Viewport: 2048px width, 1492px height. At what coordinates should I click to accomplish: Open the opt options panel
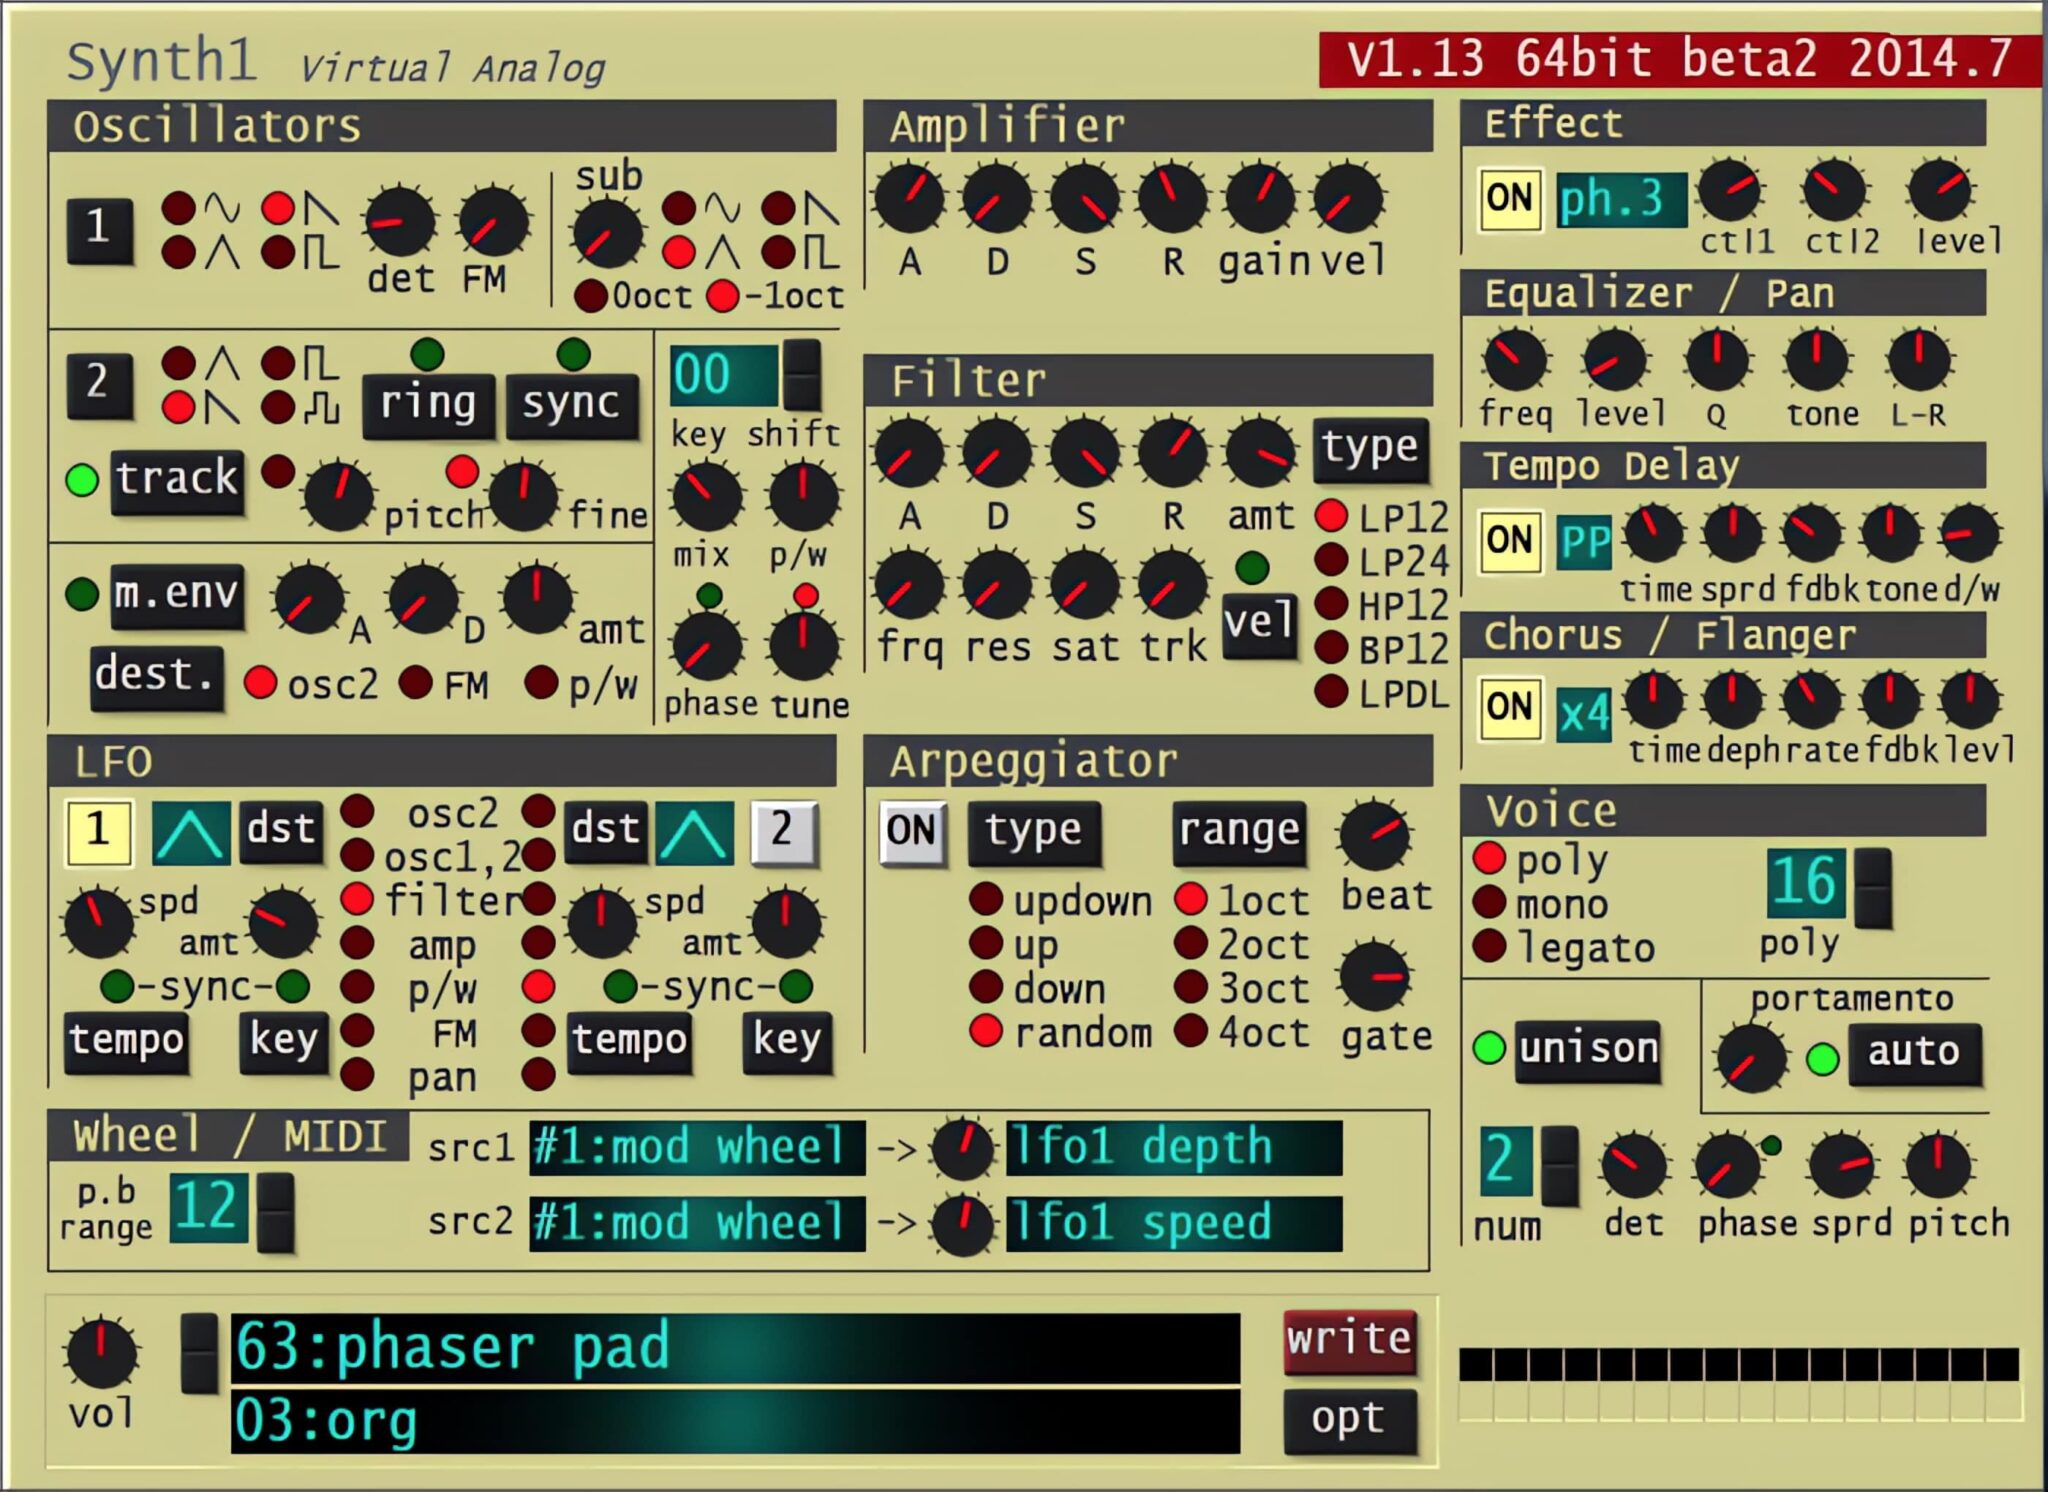coord(1348,1417)
